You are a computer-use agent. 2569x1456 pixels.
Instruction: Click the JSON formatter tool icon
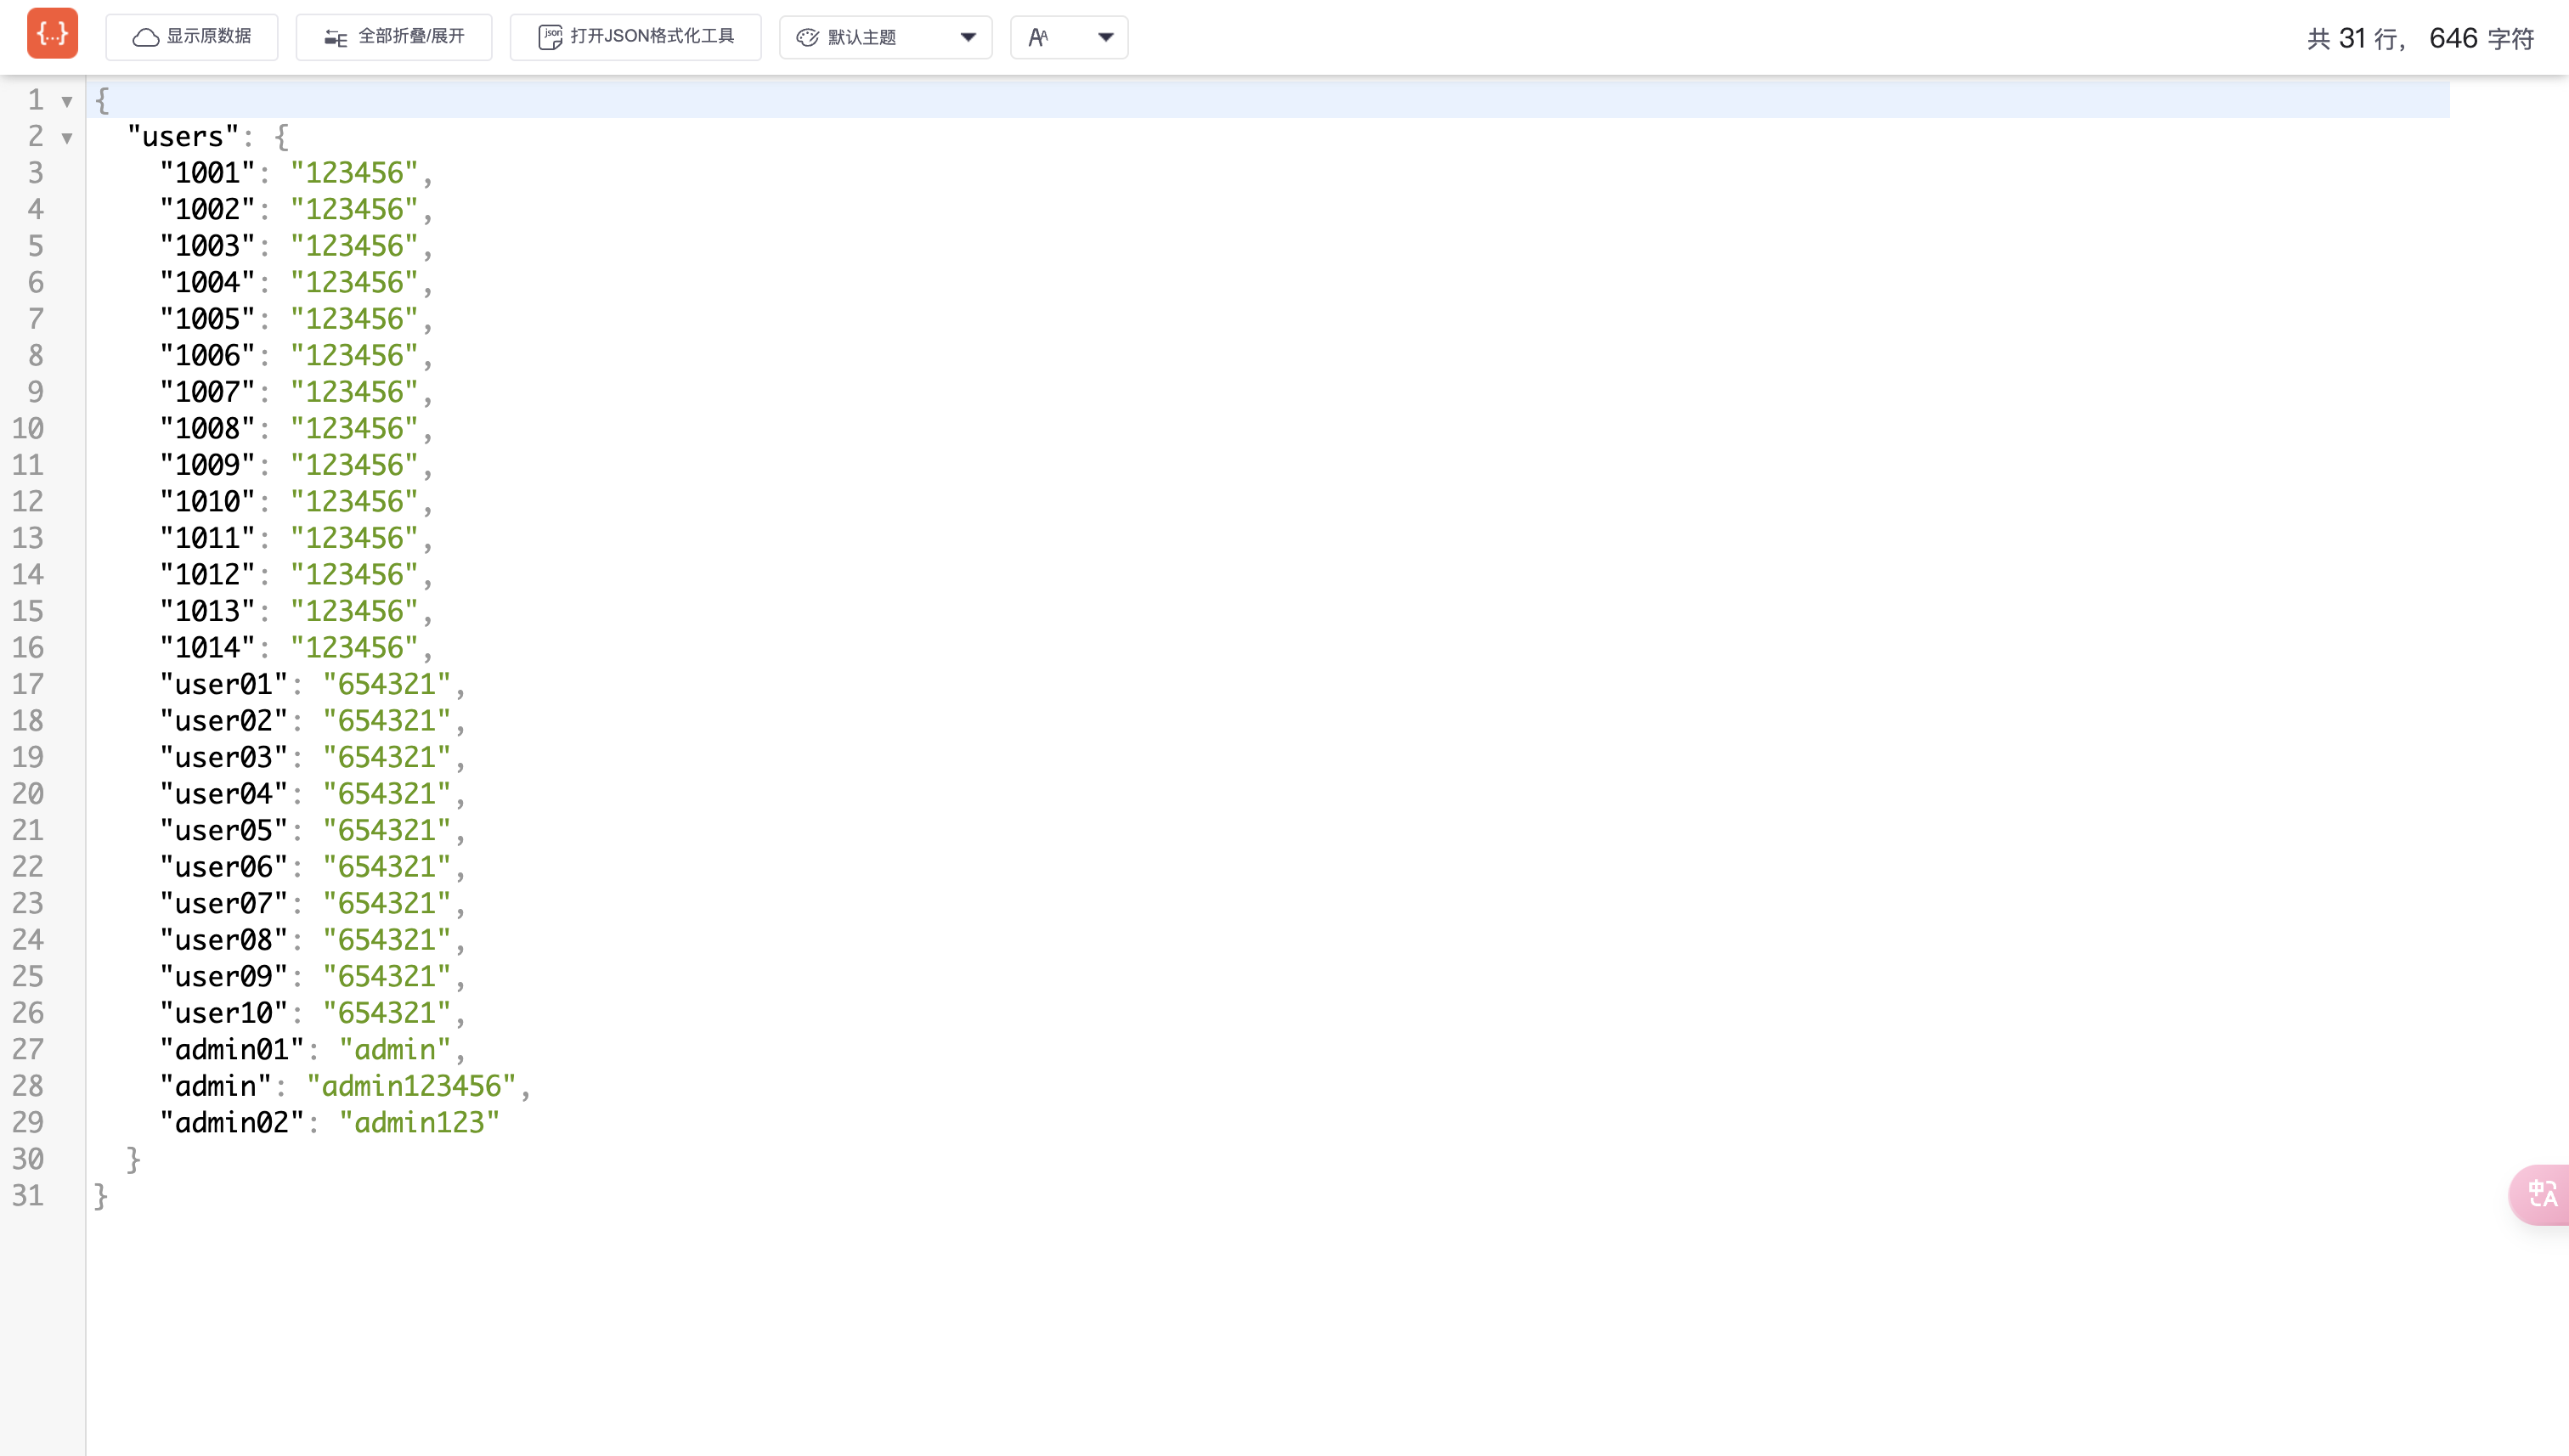tap(550, 37)
